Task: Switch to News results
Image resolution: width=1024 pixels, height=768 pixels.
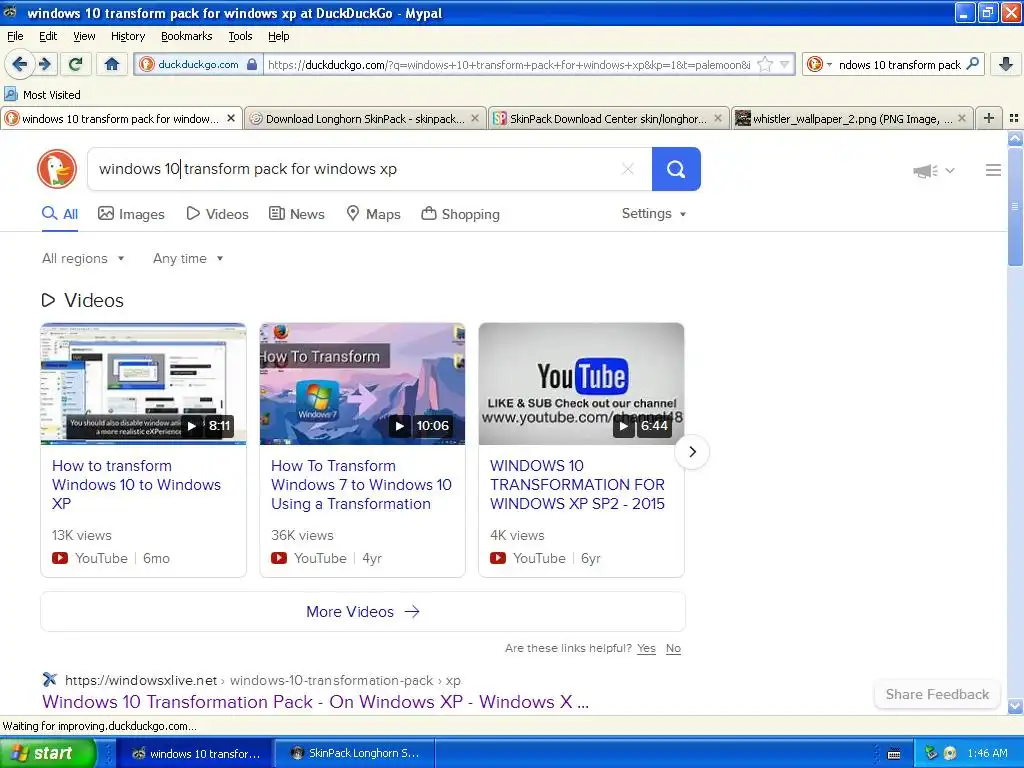Action: [296, 214]
